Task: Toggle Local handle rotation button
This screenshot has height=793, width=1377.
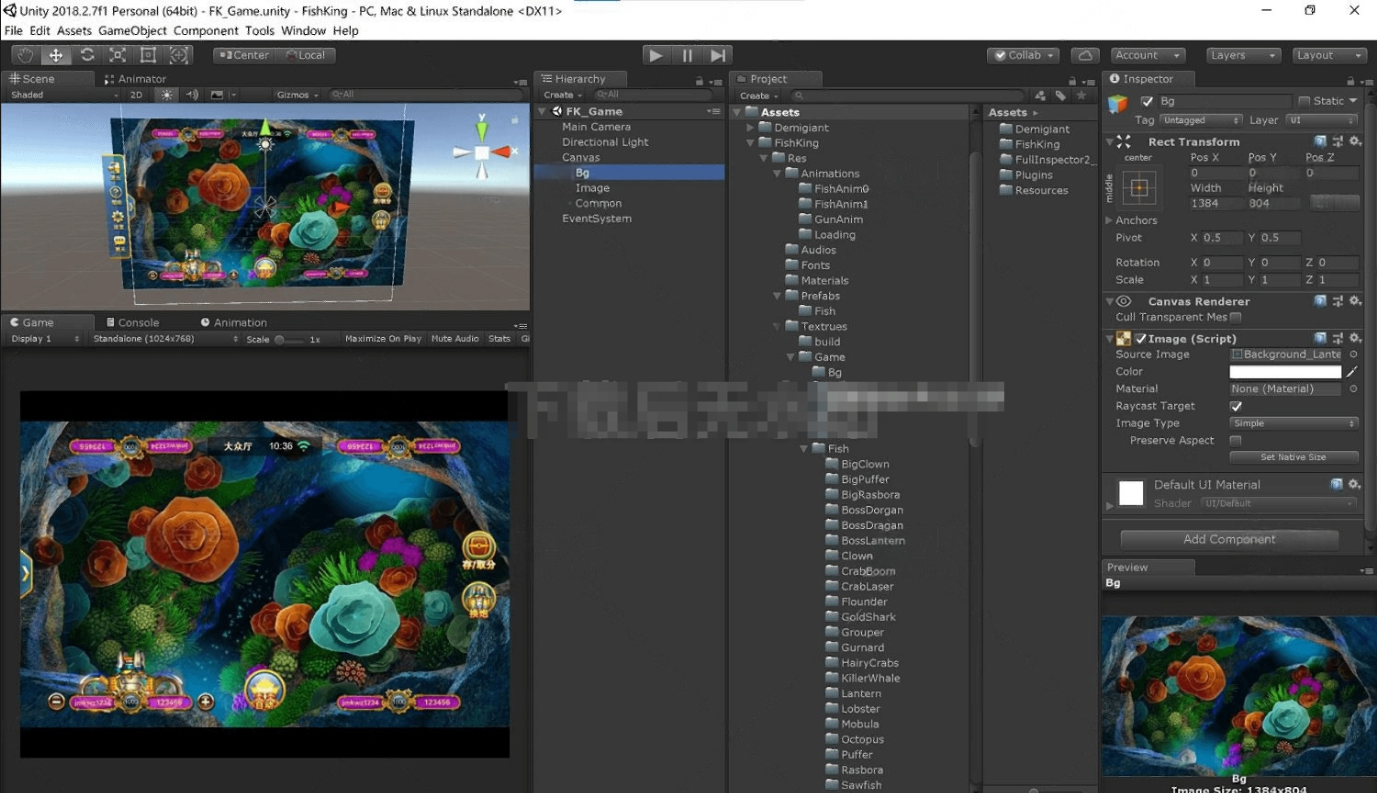Action: (305, 55)
